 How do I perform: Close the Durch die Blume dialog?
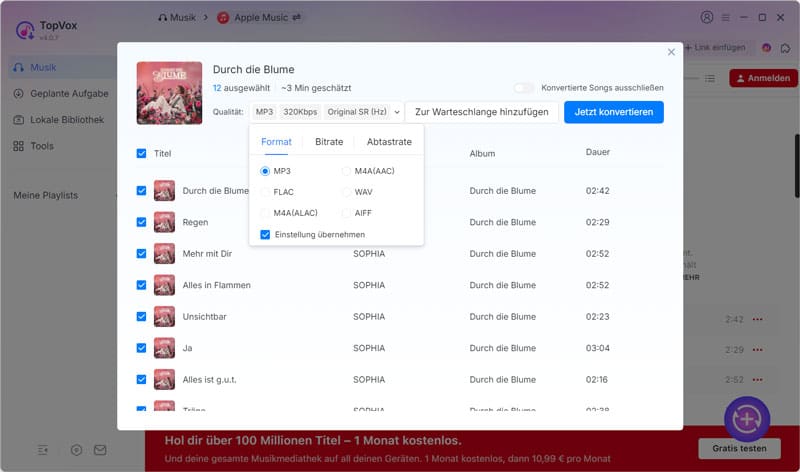pos(671,52)
